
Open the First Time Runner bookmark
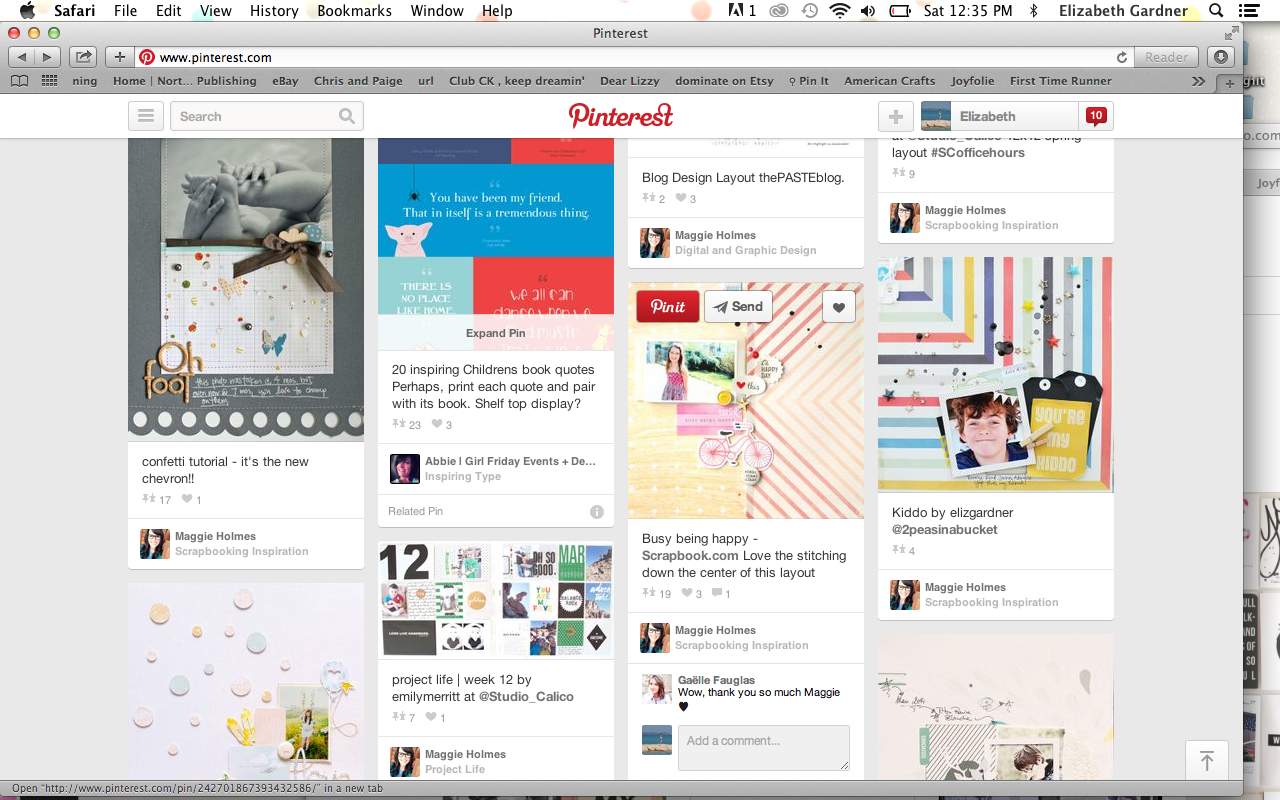coord(1060,81)
